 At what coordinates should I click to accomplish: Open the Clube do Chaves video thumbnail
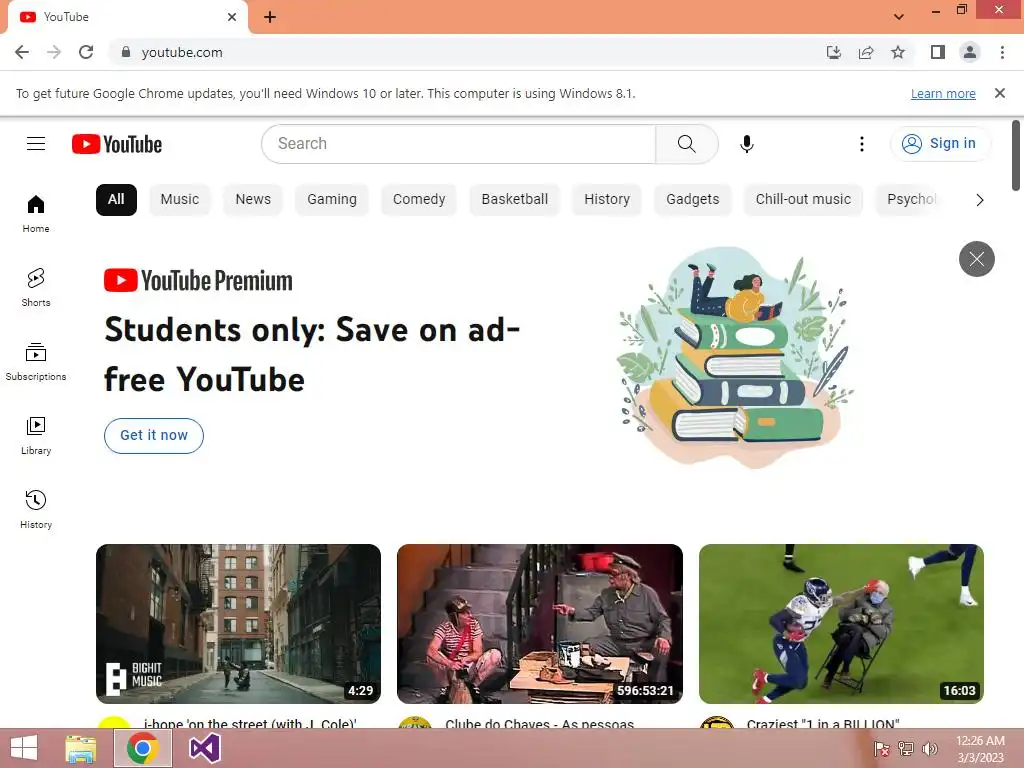539,624
